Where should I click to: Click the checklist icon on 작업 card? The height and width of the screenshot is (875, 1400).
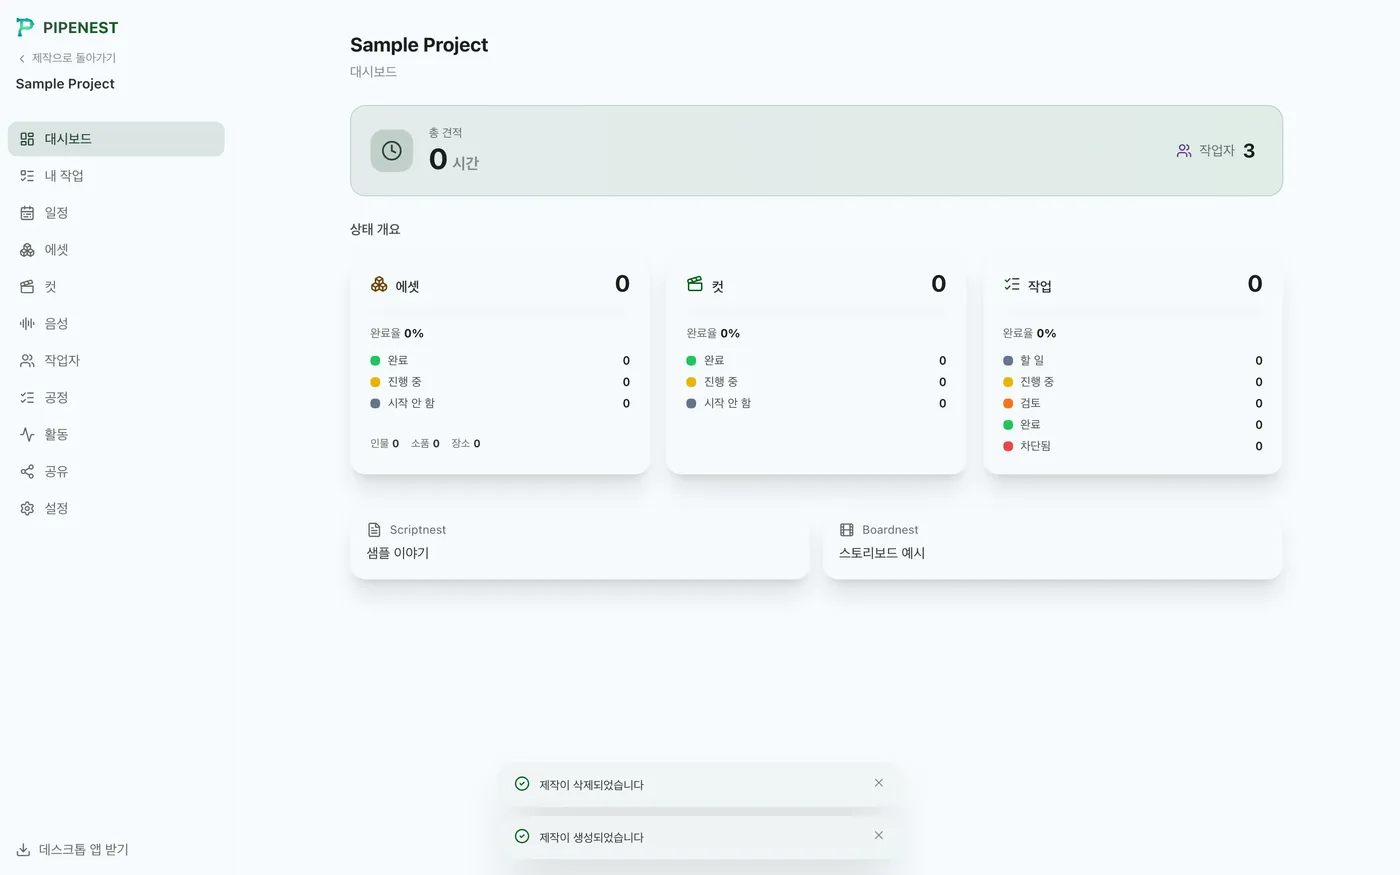[1012, 285]
